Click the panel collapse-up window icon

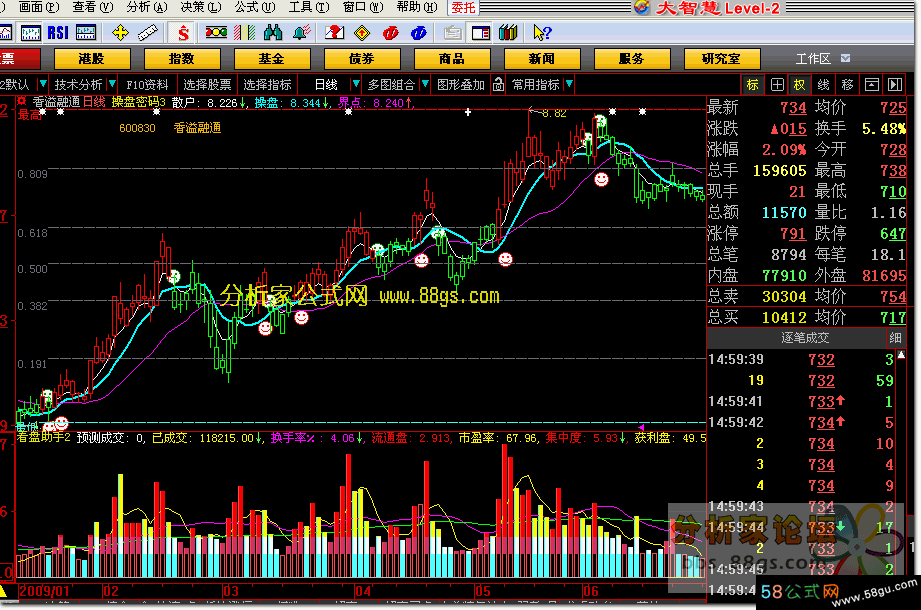872,85
